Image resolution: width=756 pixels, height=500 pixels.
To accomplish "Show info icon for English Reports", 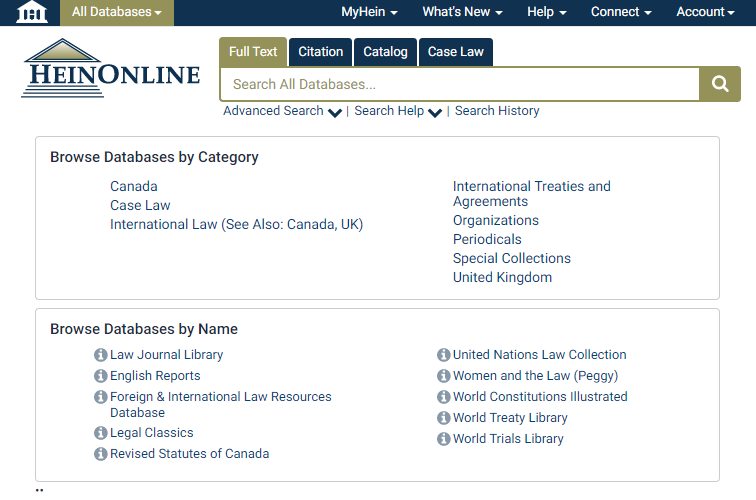I will point(100,376).
